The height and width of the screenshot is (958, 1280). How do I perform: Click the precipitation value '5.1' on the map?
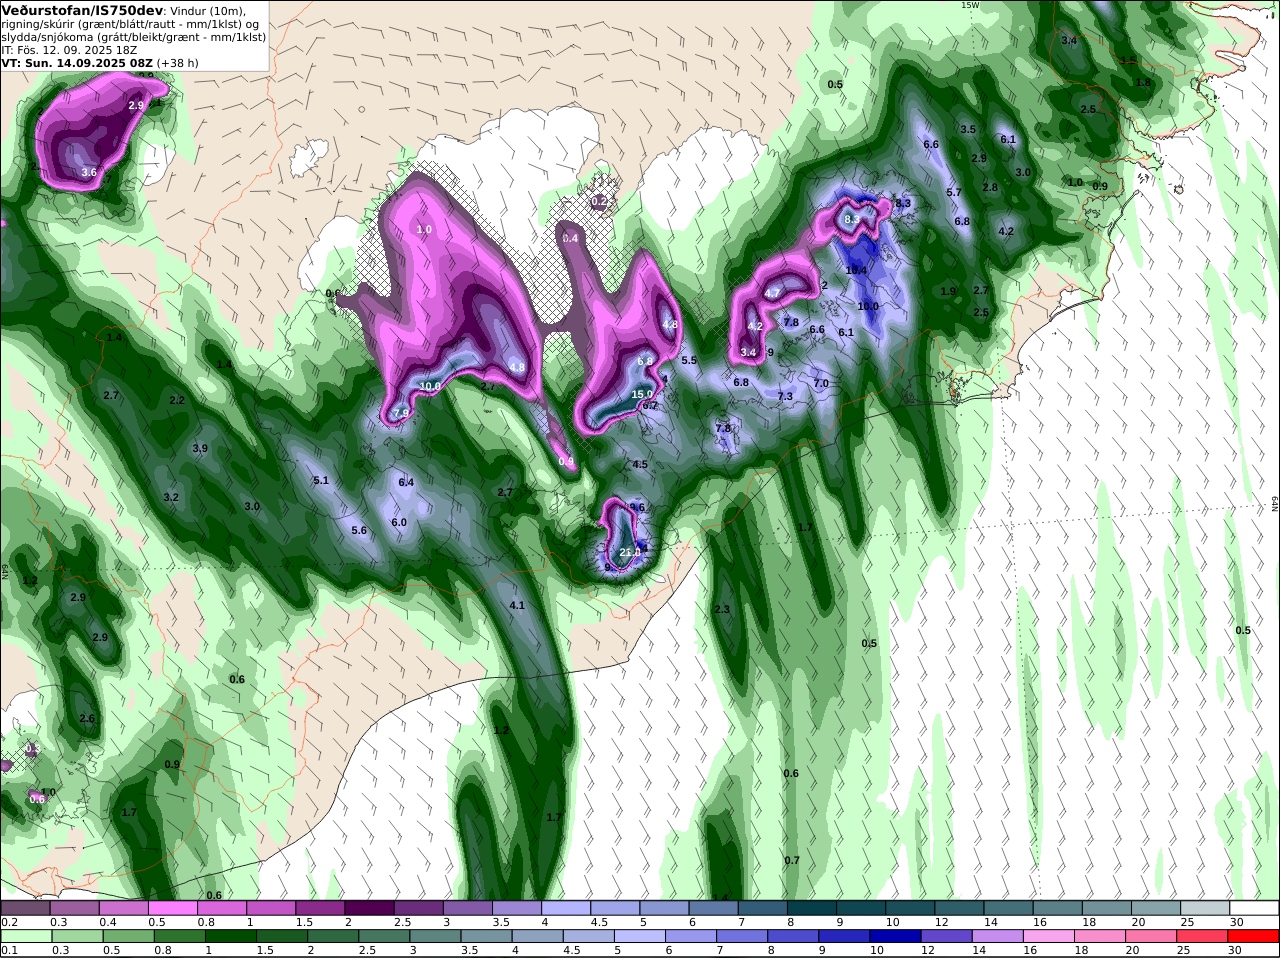click(x=321, y=480)
